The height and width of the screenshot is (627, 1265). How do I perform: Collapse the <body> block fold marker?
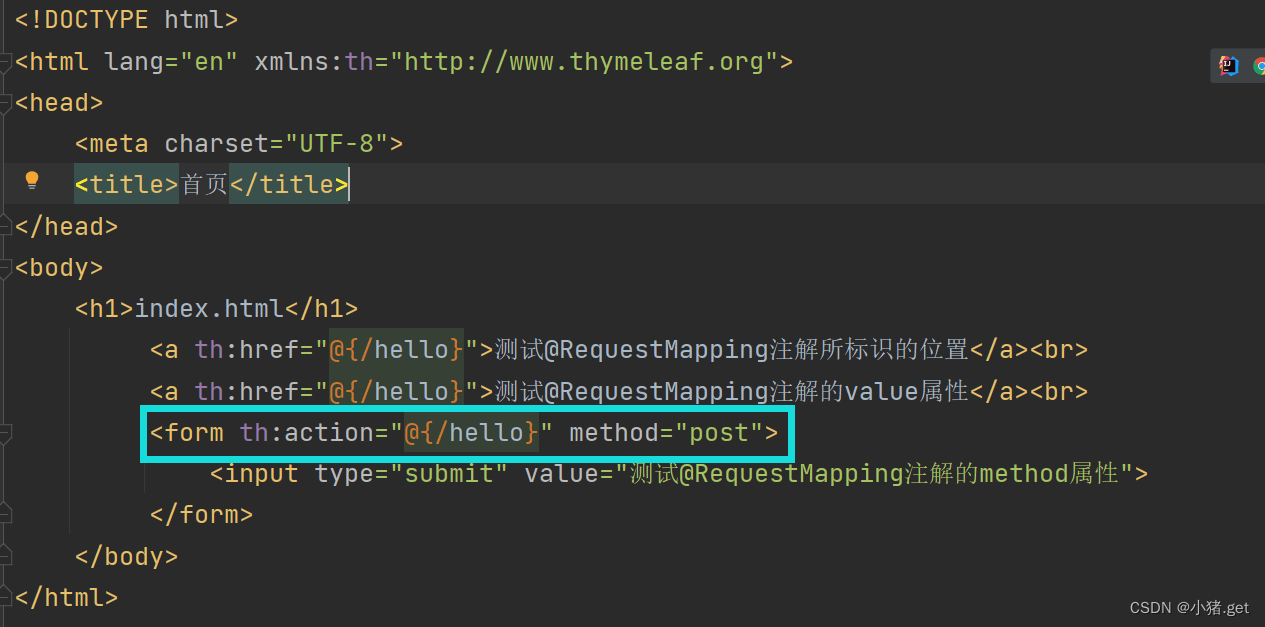click(x=5, y=268)
